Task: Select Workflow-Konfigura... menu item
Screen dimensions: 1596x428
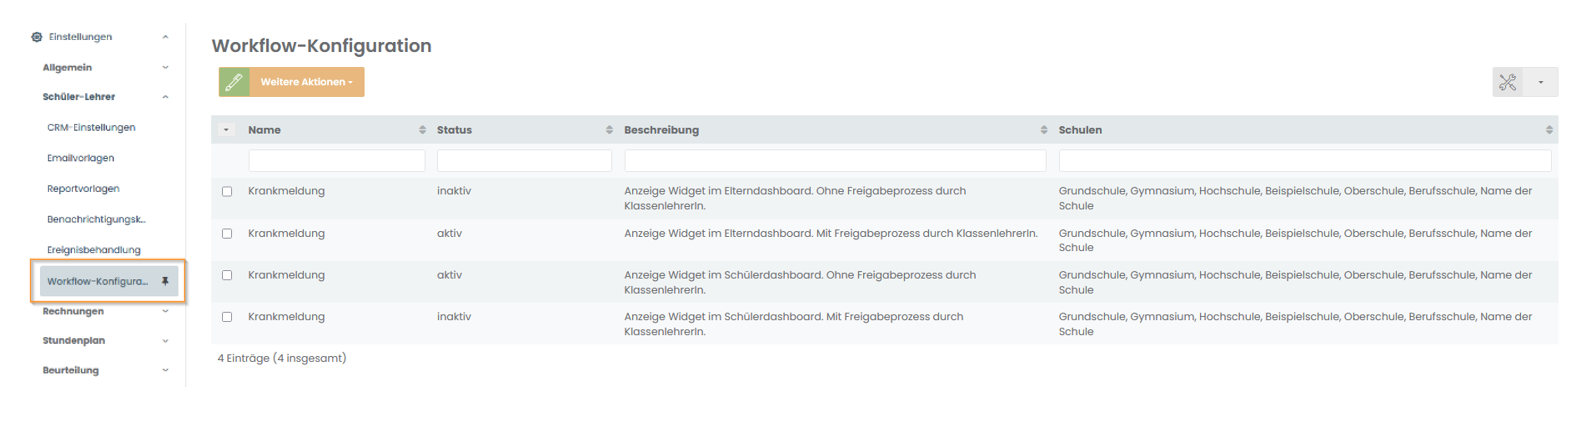Action: coord(109,282)
